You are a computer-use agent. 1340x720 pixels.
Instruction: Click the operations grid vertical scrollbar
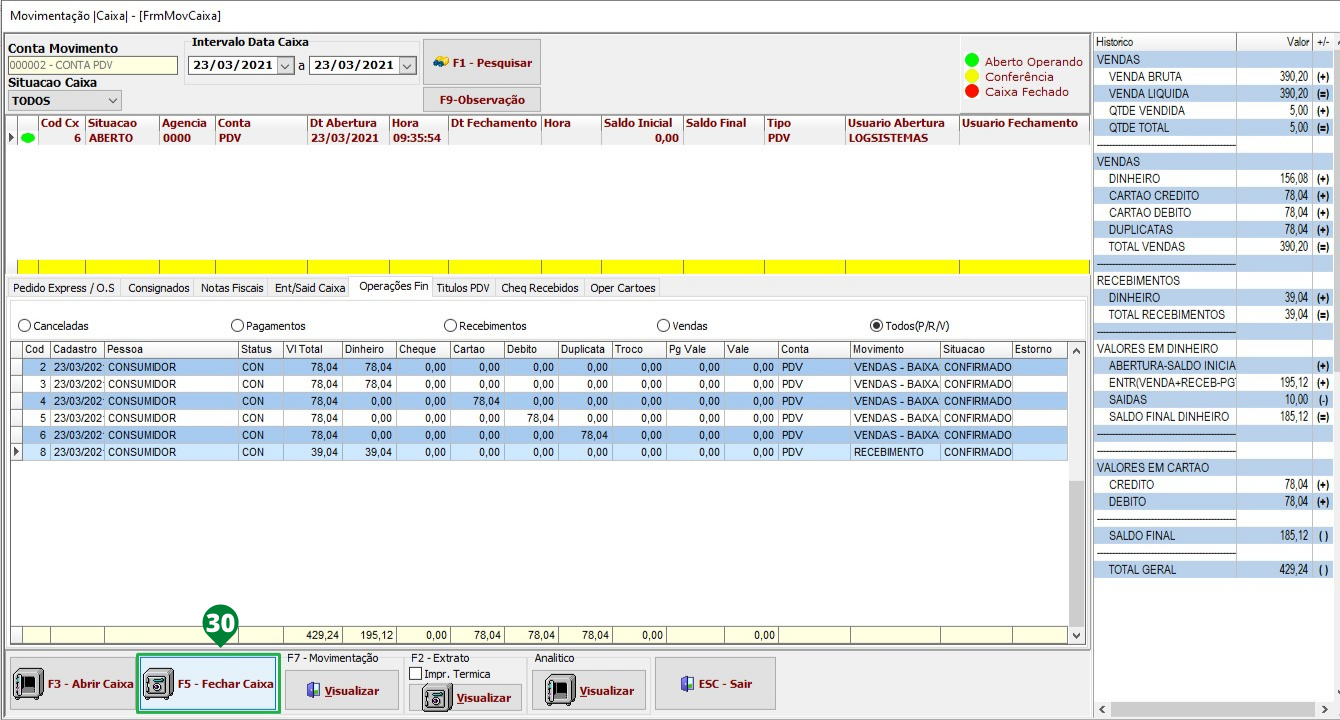[x=1076, y=492]
